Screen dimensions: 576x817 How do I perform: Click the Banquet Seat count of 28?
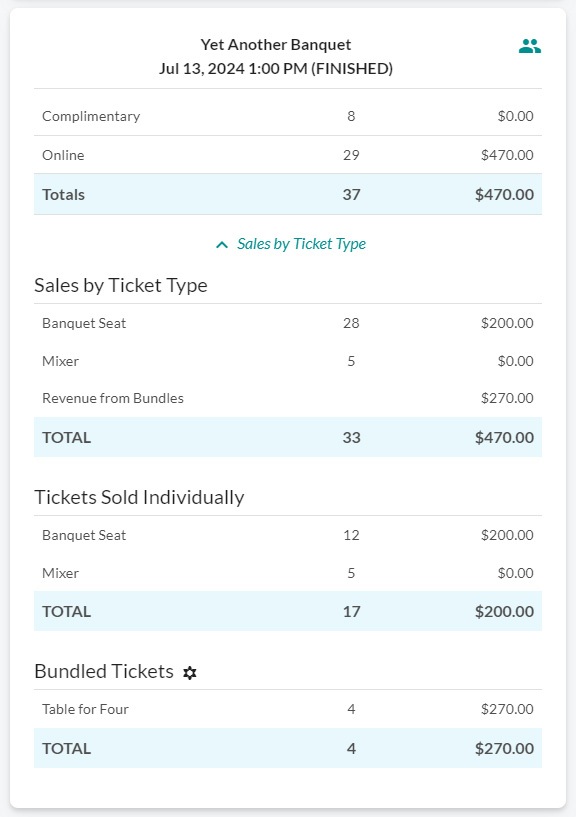coord(351,323)
